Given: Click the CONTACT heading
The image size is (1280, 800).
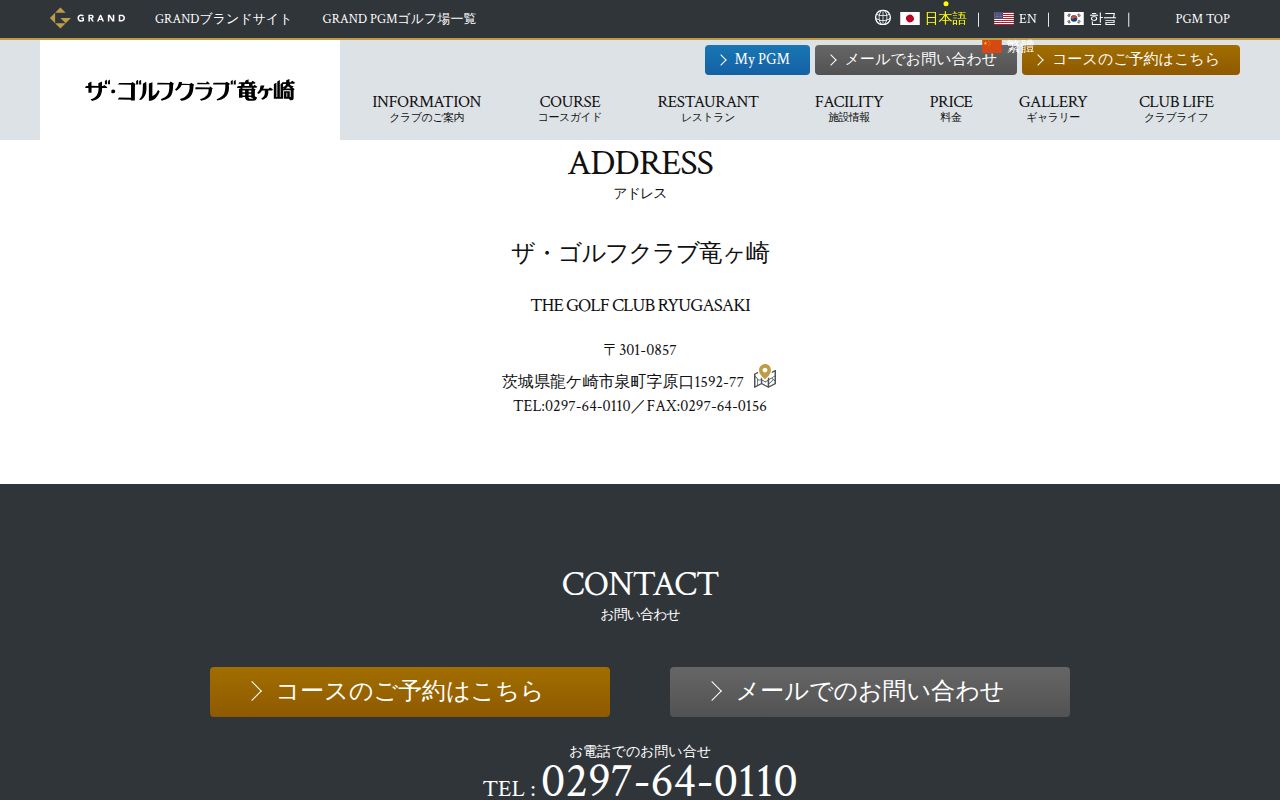Looking at the screenshot, I should (640, 584).
